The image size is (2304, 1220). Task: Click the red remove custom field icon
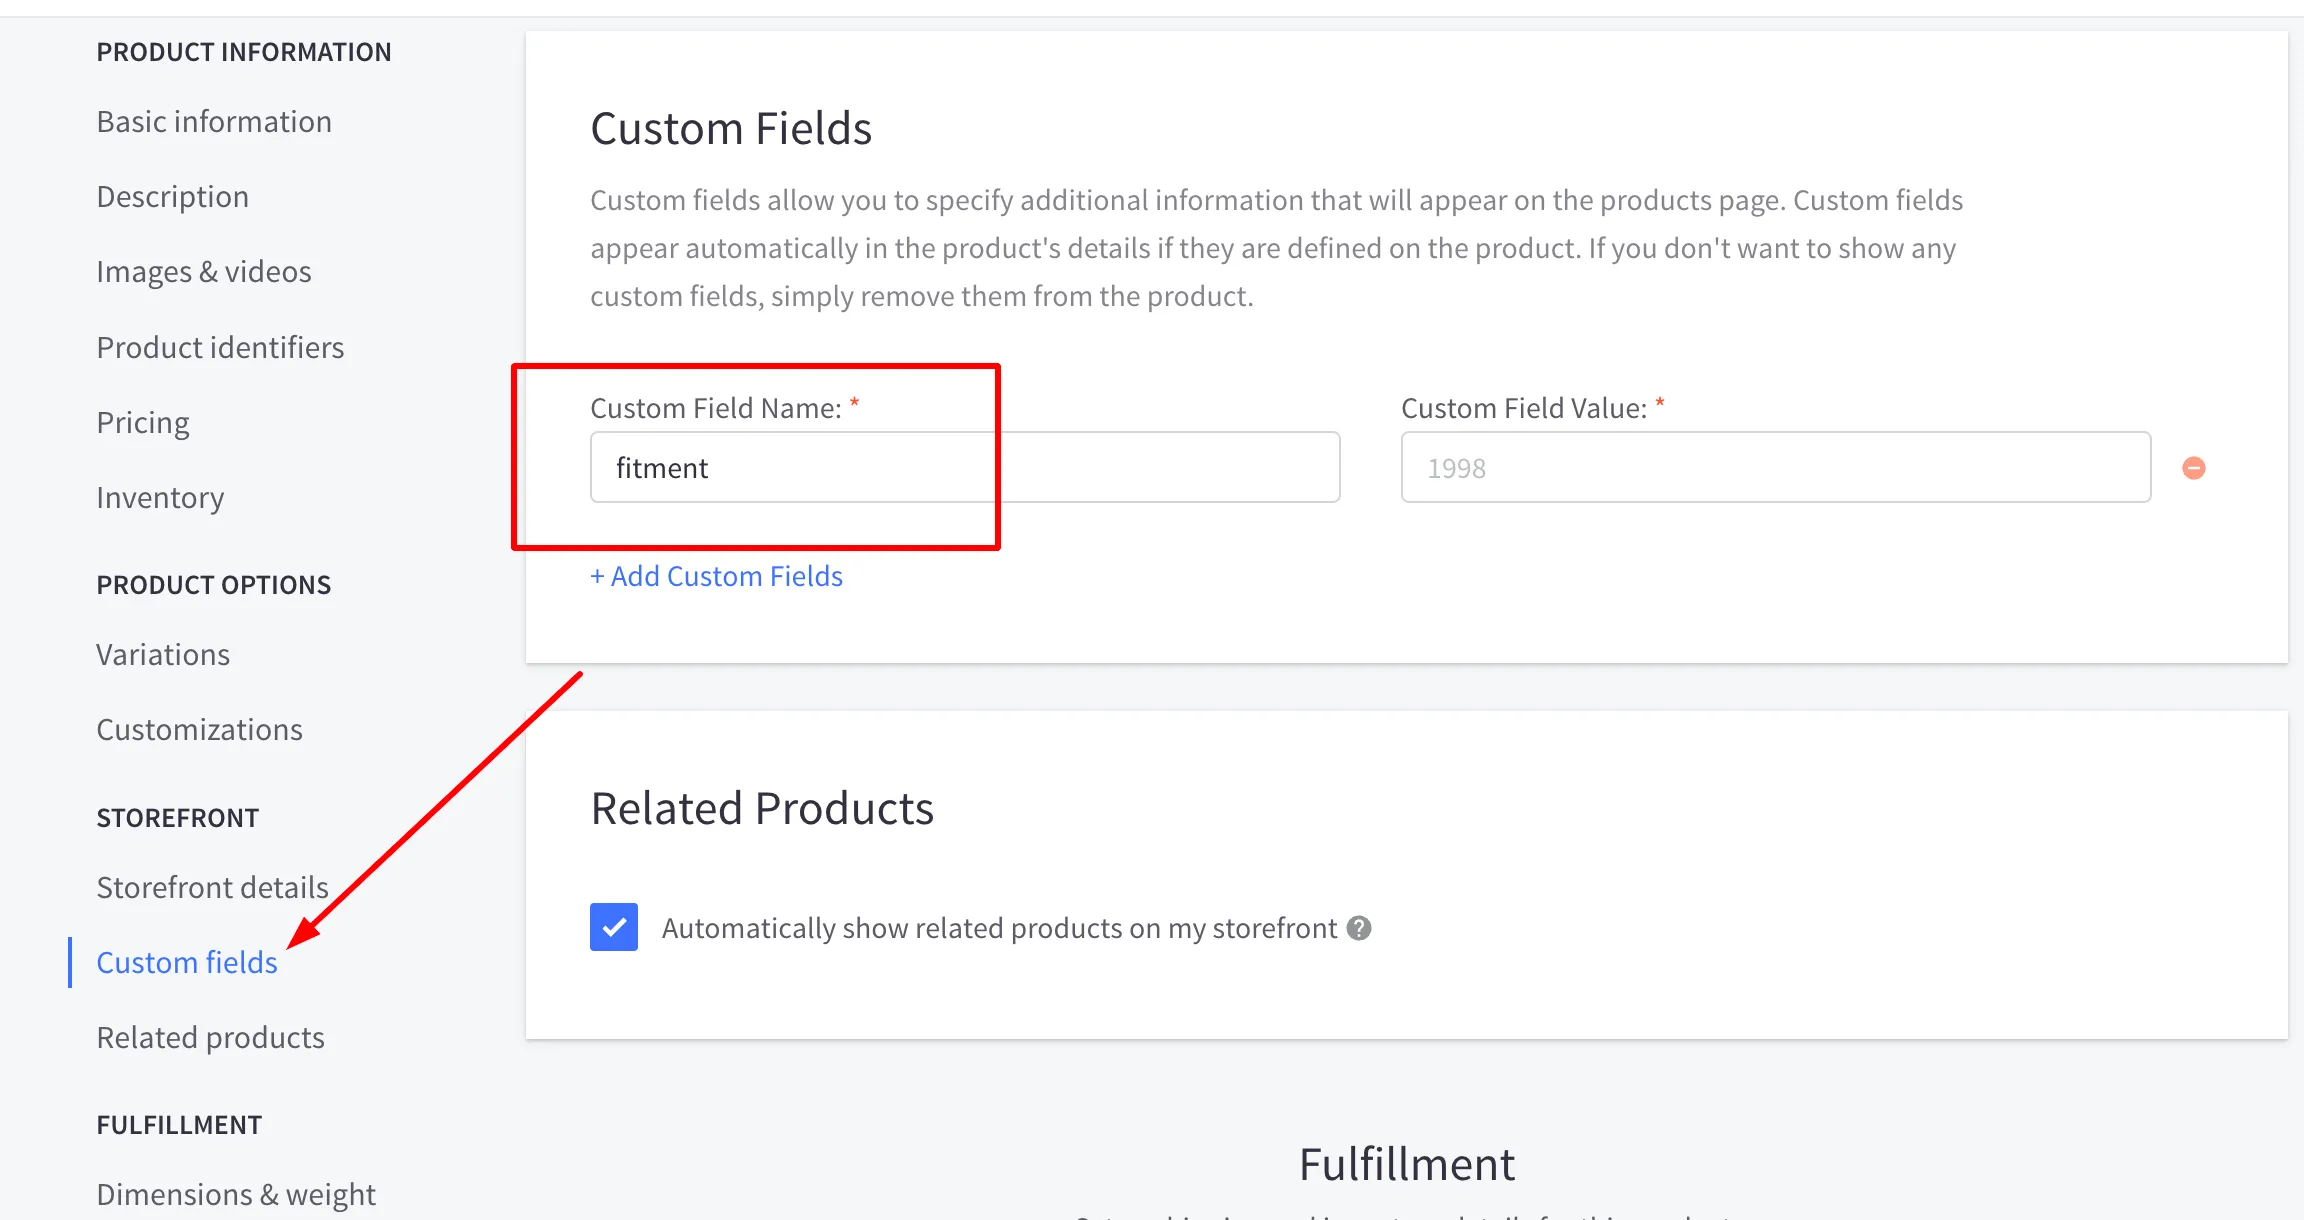tap(2193, 468)
